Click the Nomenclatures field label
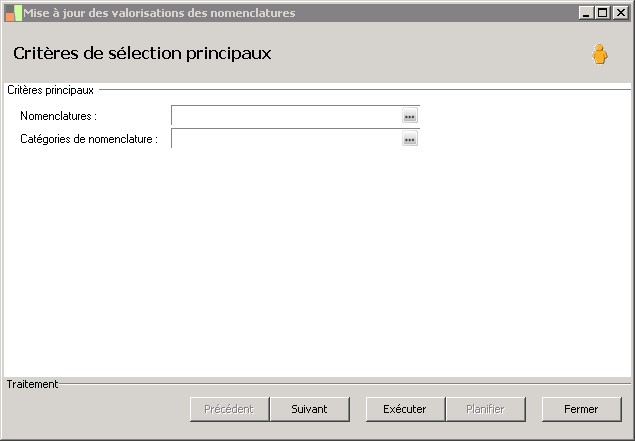 click(58, 117)
